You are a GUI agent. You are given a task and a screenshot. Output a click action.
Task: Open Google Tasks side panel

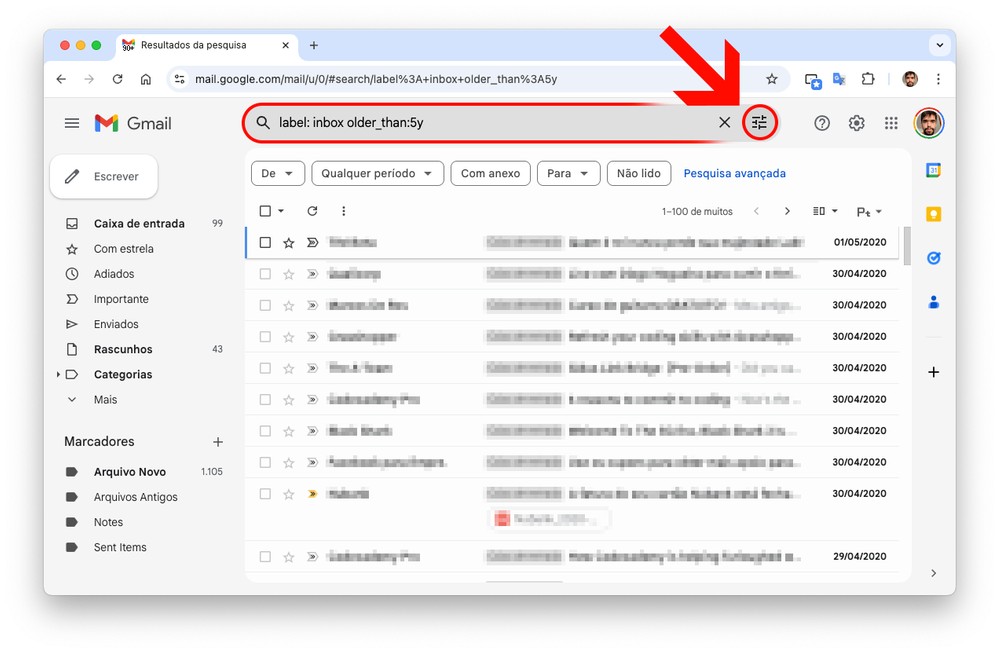pyautogui.click(x=933, y=258)
